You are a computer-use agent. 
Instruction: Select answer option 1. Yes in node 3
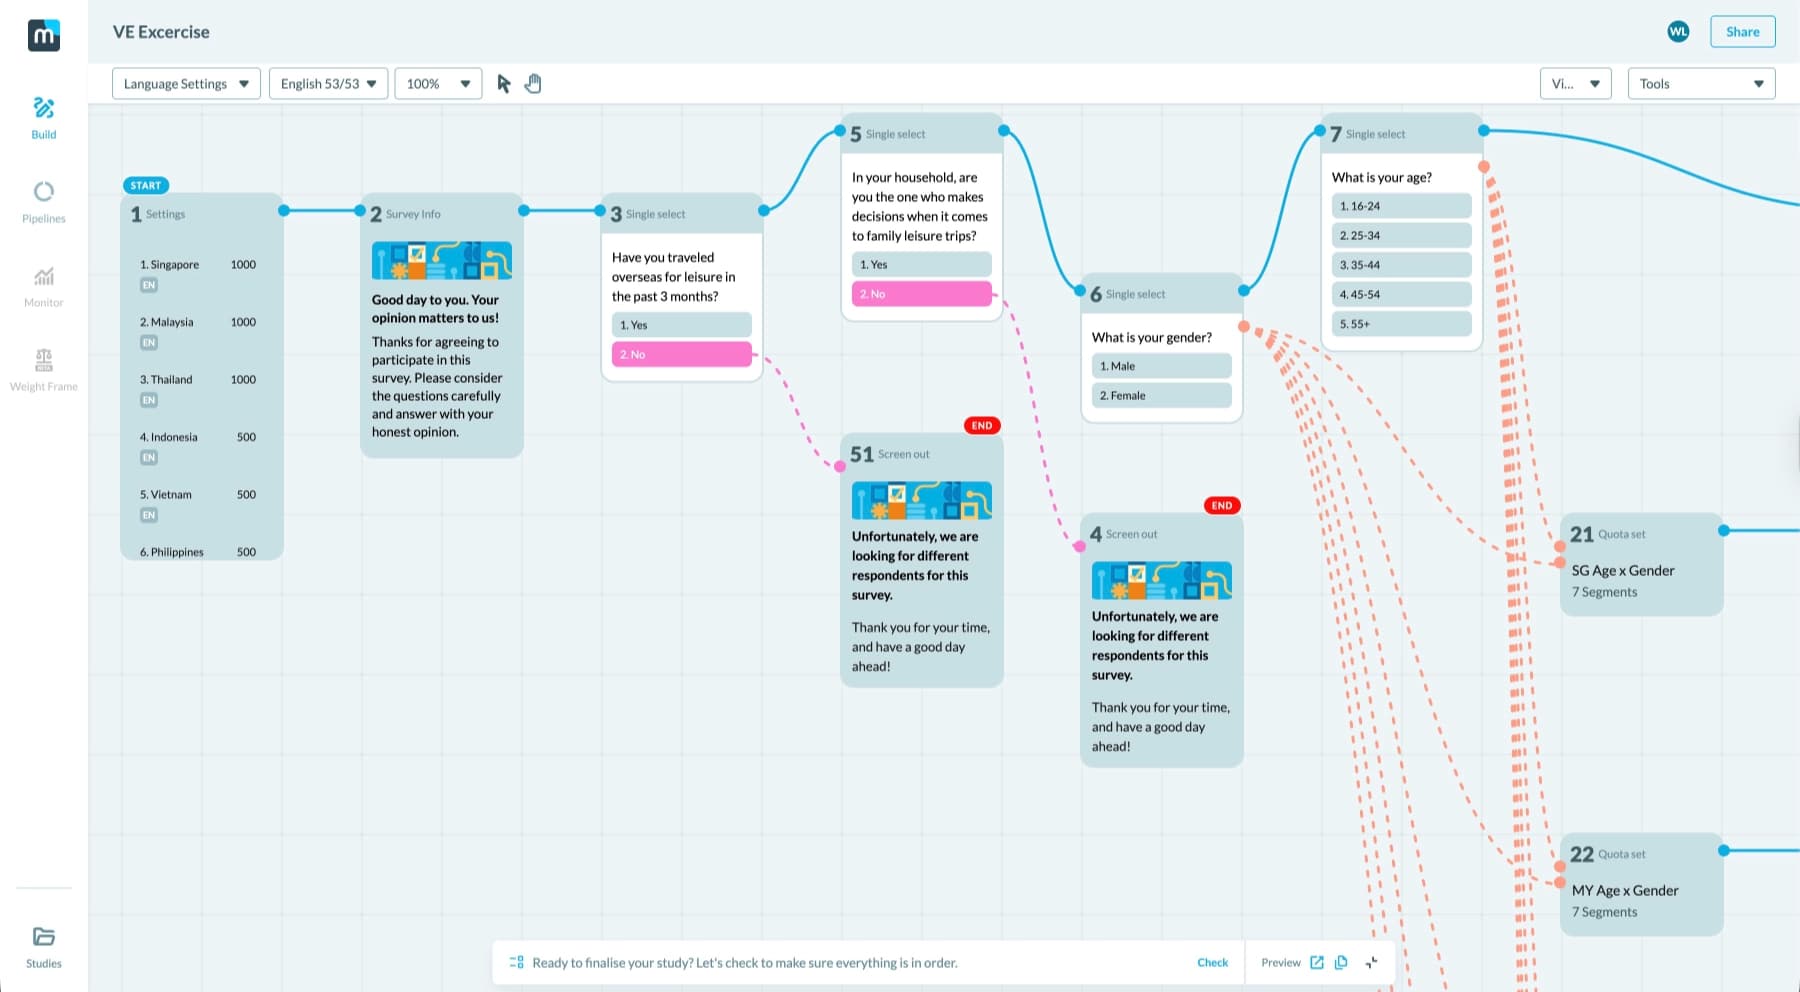point(681,324)
